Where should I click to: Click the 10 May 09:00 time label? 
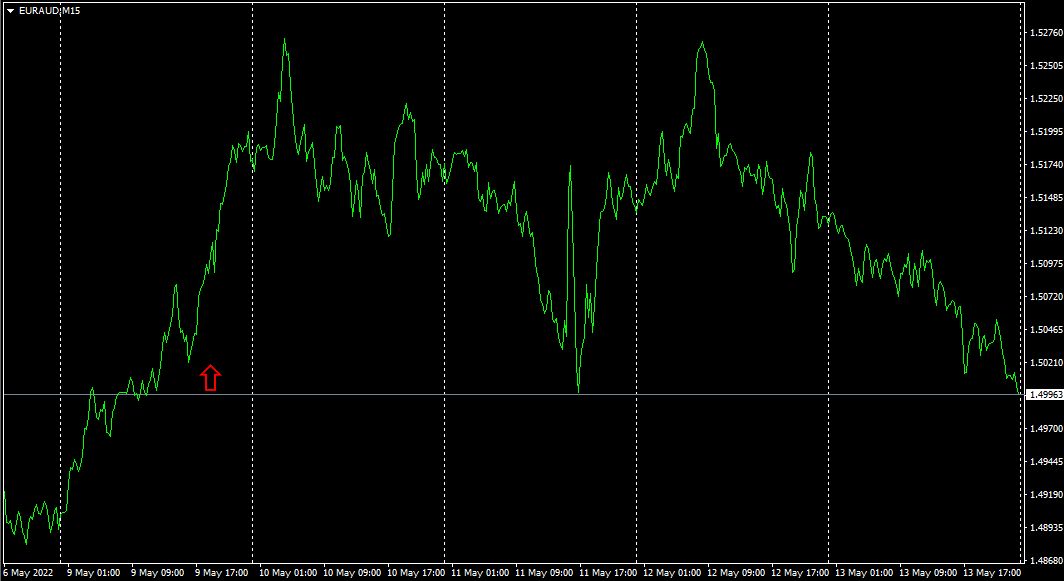click(352, 573)
